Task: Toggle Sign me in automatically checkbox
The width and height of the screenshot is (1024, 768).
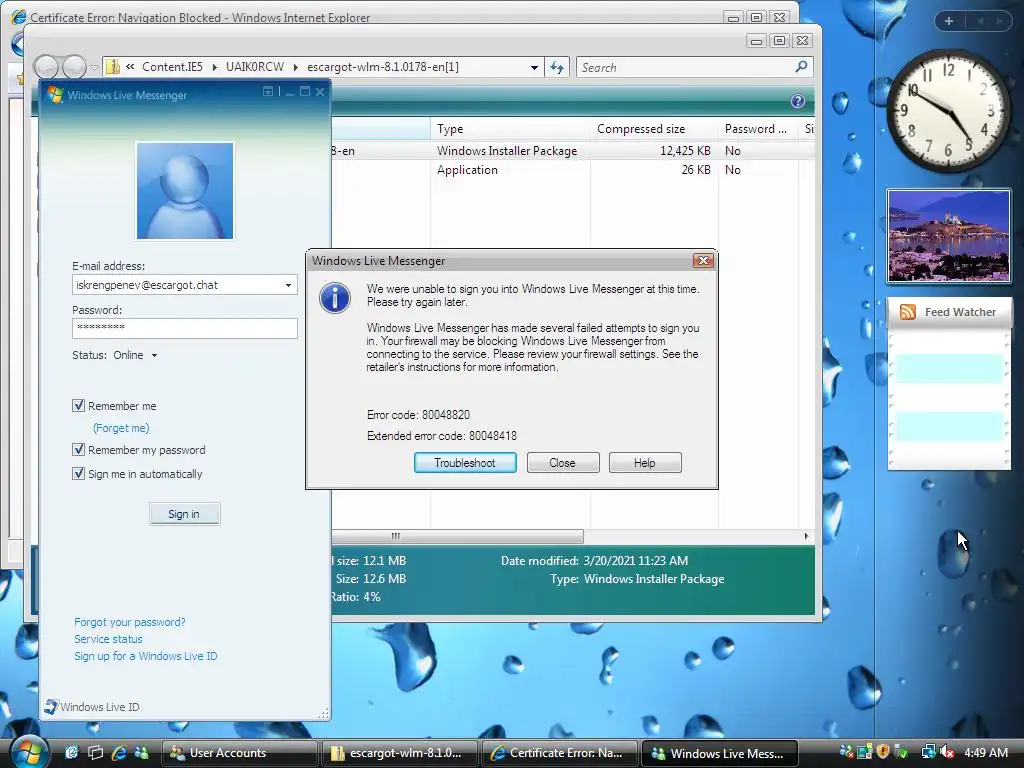Action: pyautogui.click(x=78, y=473)
